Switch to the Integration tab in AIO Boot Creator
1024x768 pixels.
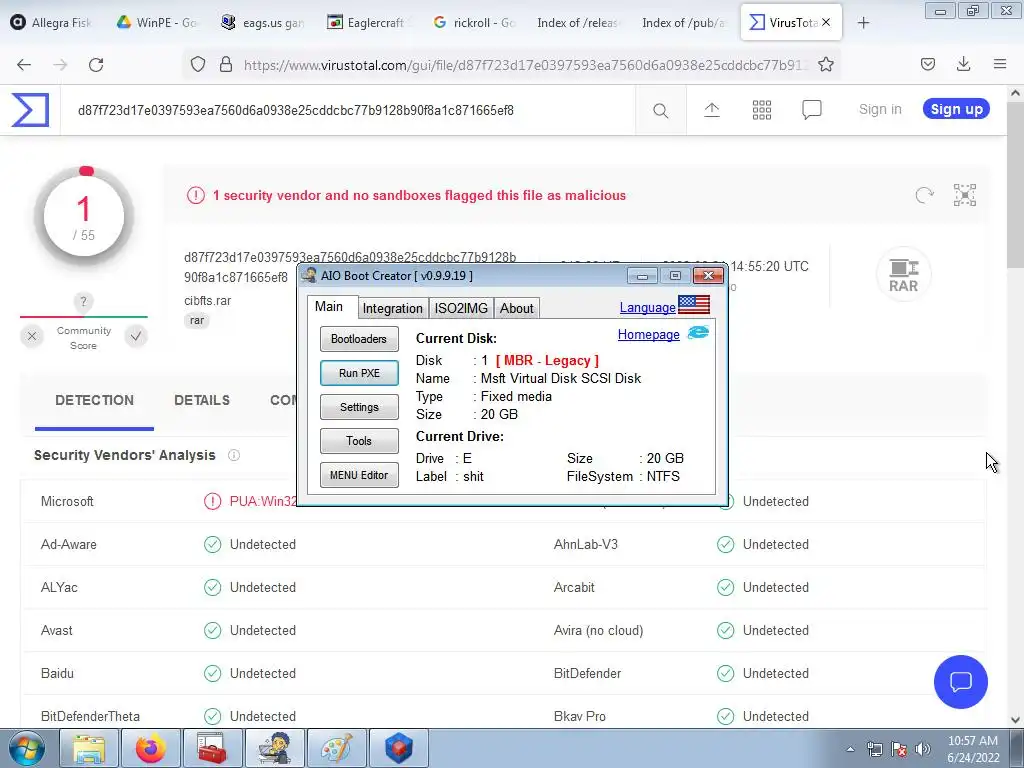pos(392,308)
